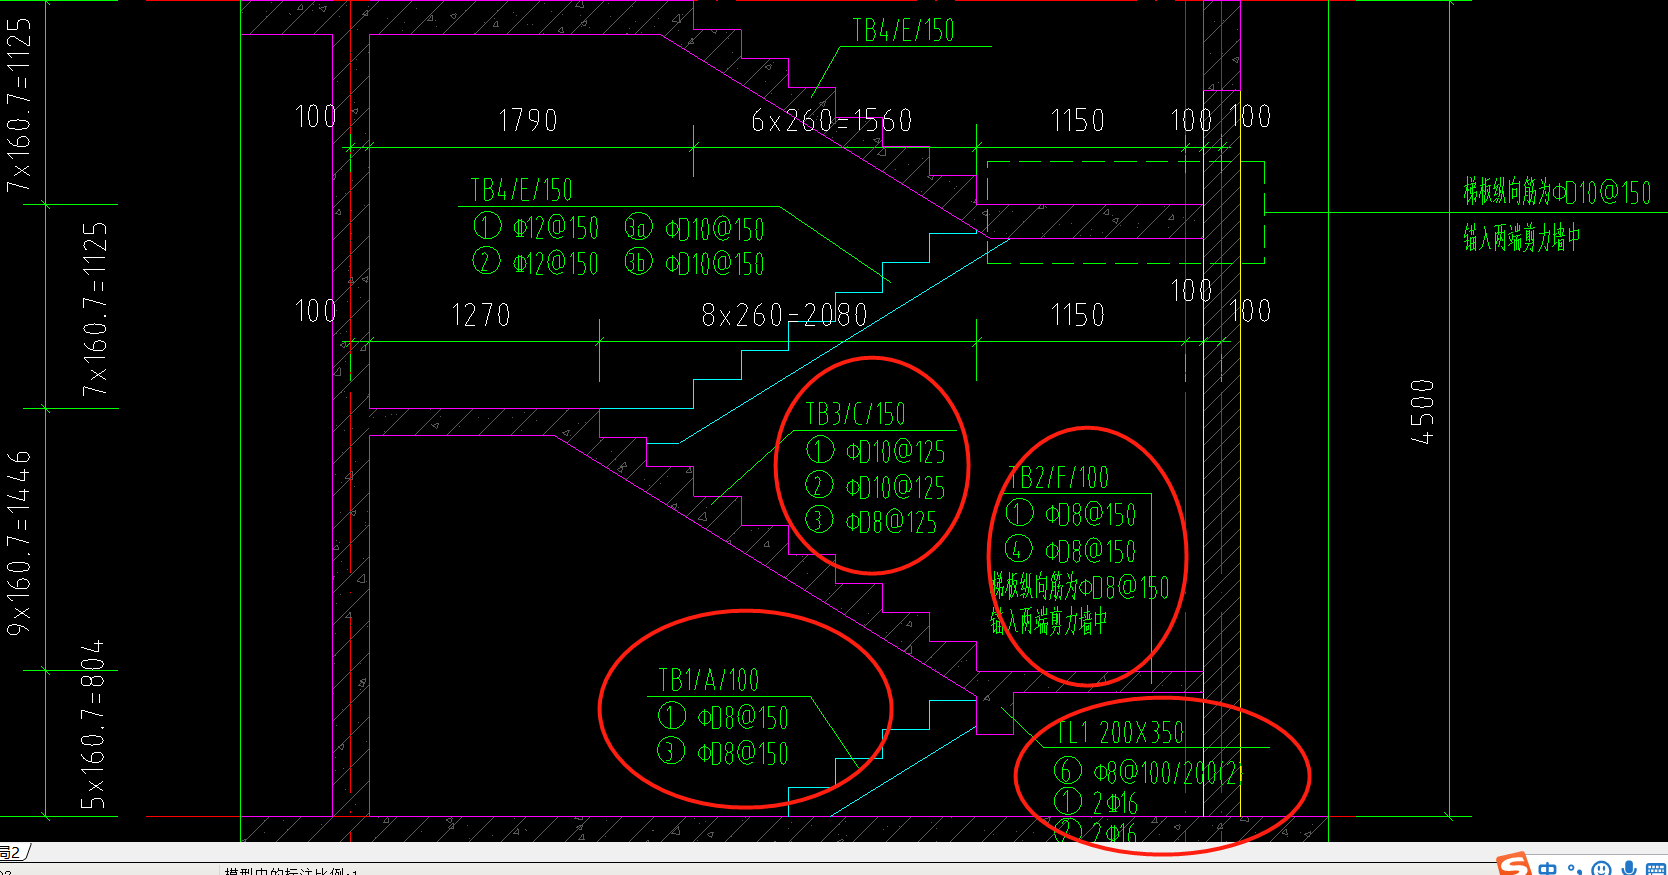Select ①2Φ16 rebar note under TL1

(1096, 802)
